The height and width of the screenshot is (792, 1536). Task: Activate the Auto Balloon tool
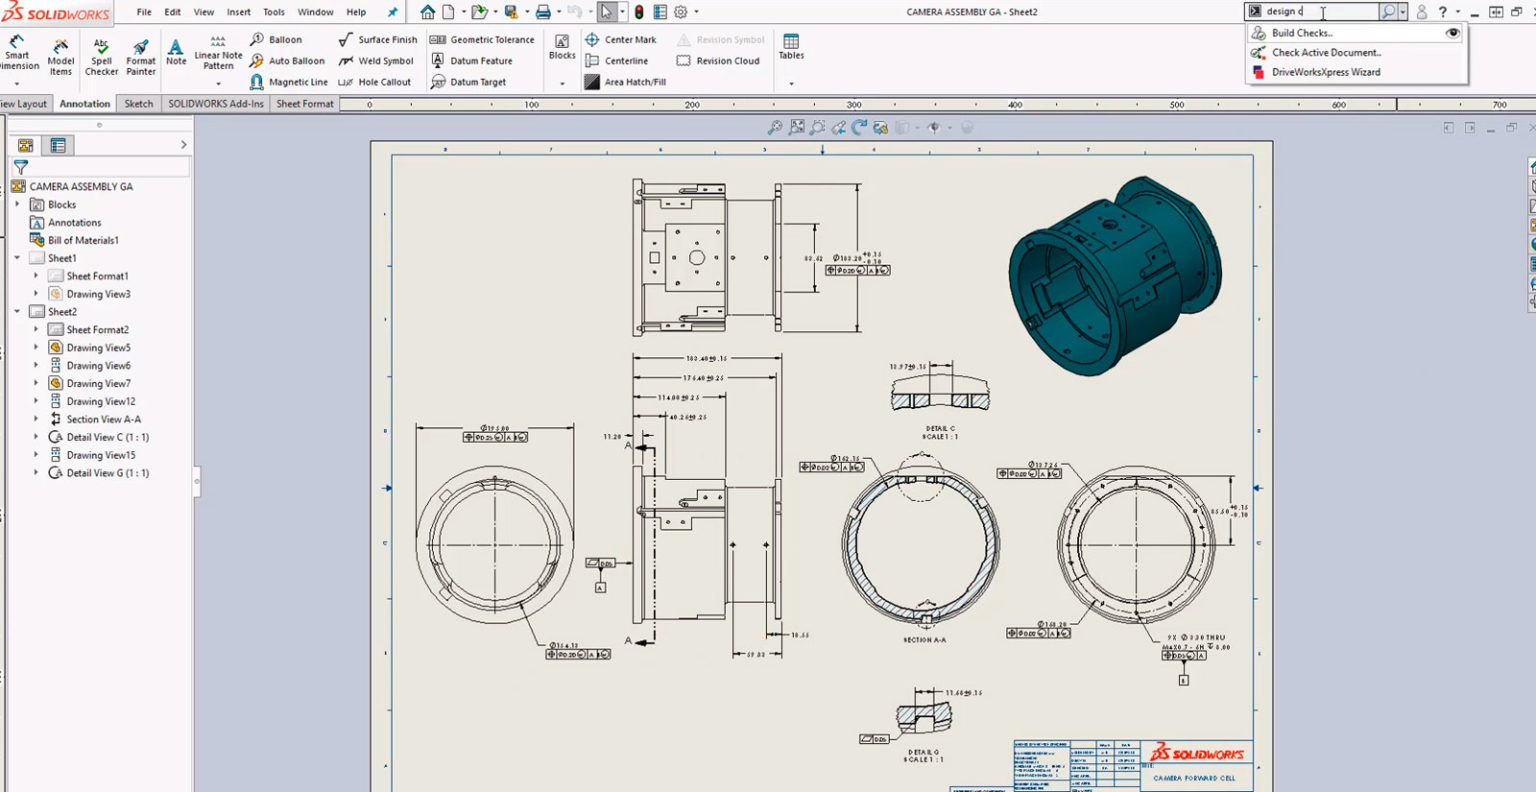pos(287,60)
